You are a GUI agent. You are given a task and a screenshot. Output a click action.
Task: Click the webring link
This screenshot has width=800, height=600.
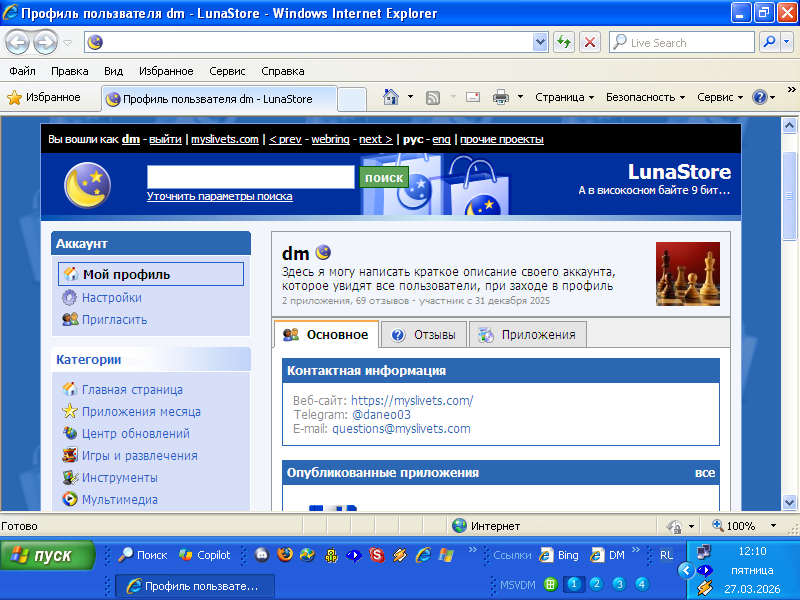(x=330, y=139)
